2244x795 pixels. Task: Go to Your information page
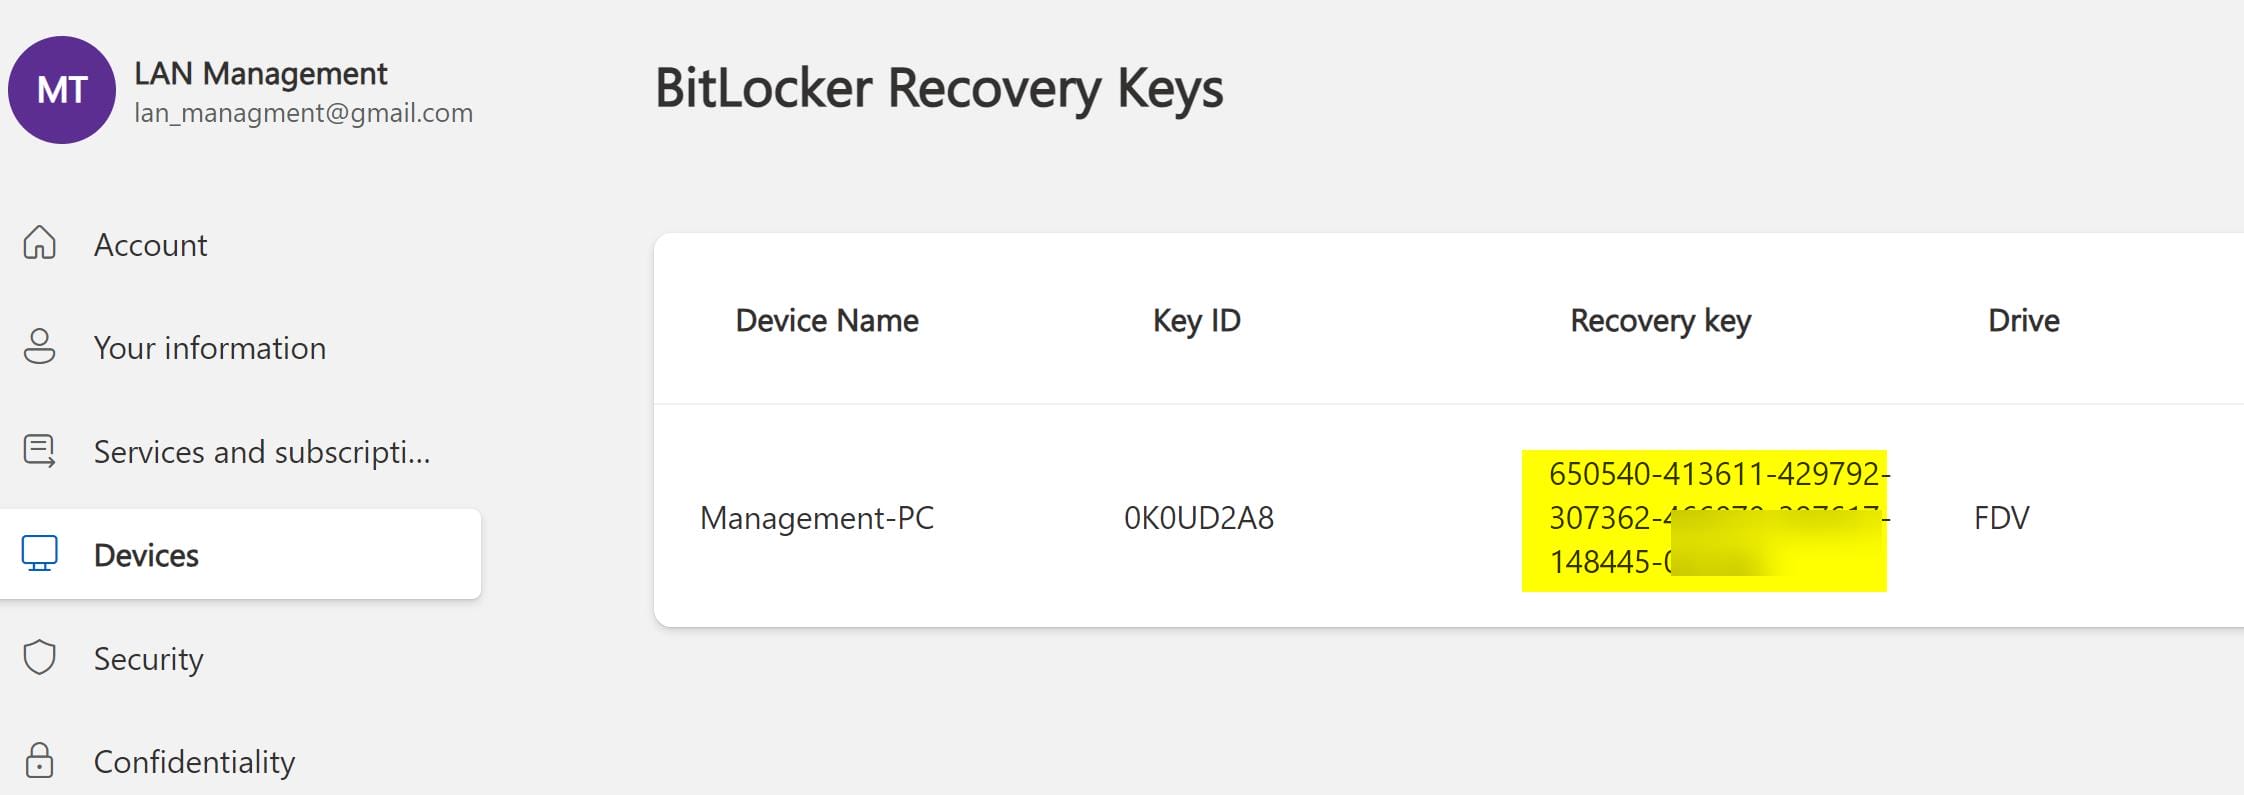tap(210, 348)
